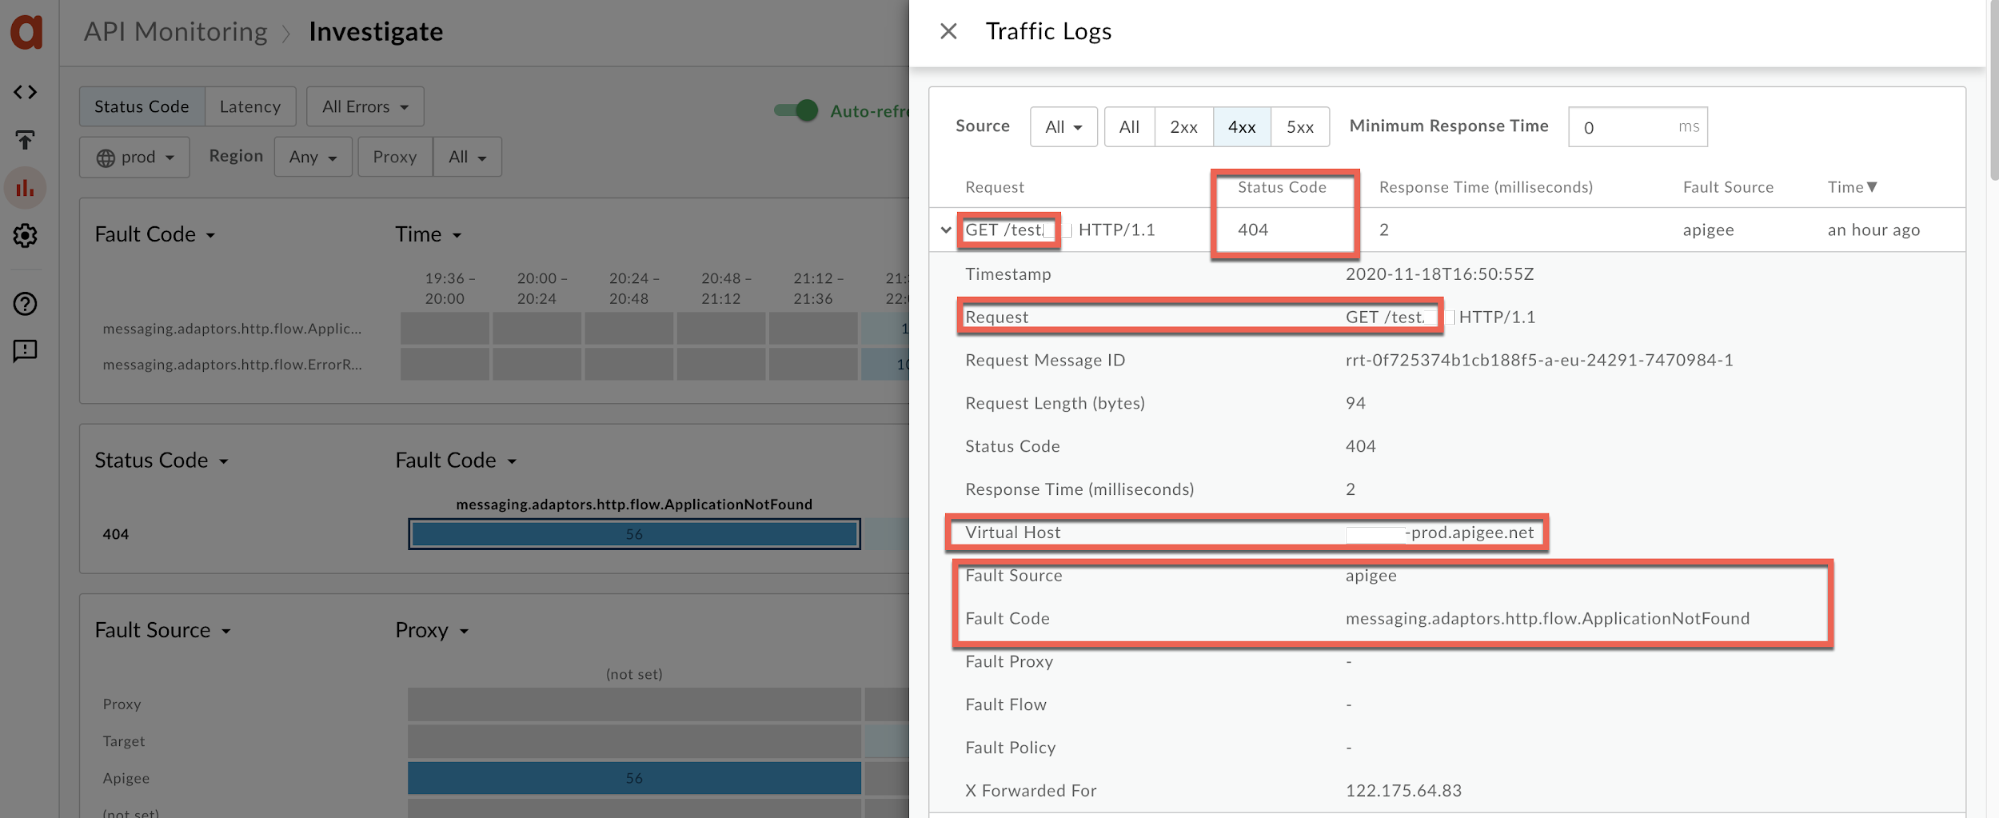The image size is (1999, 818).
Task: Open the All Errors dropdown
Action: [365, 107]
